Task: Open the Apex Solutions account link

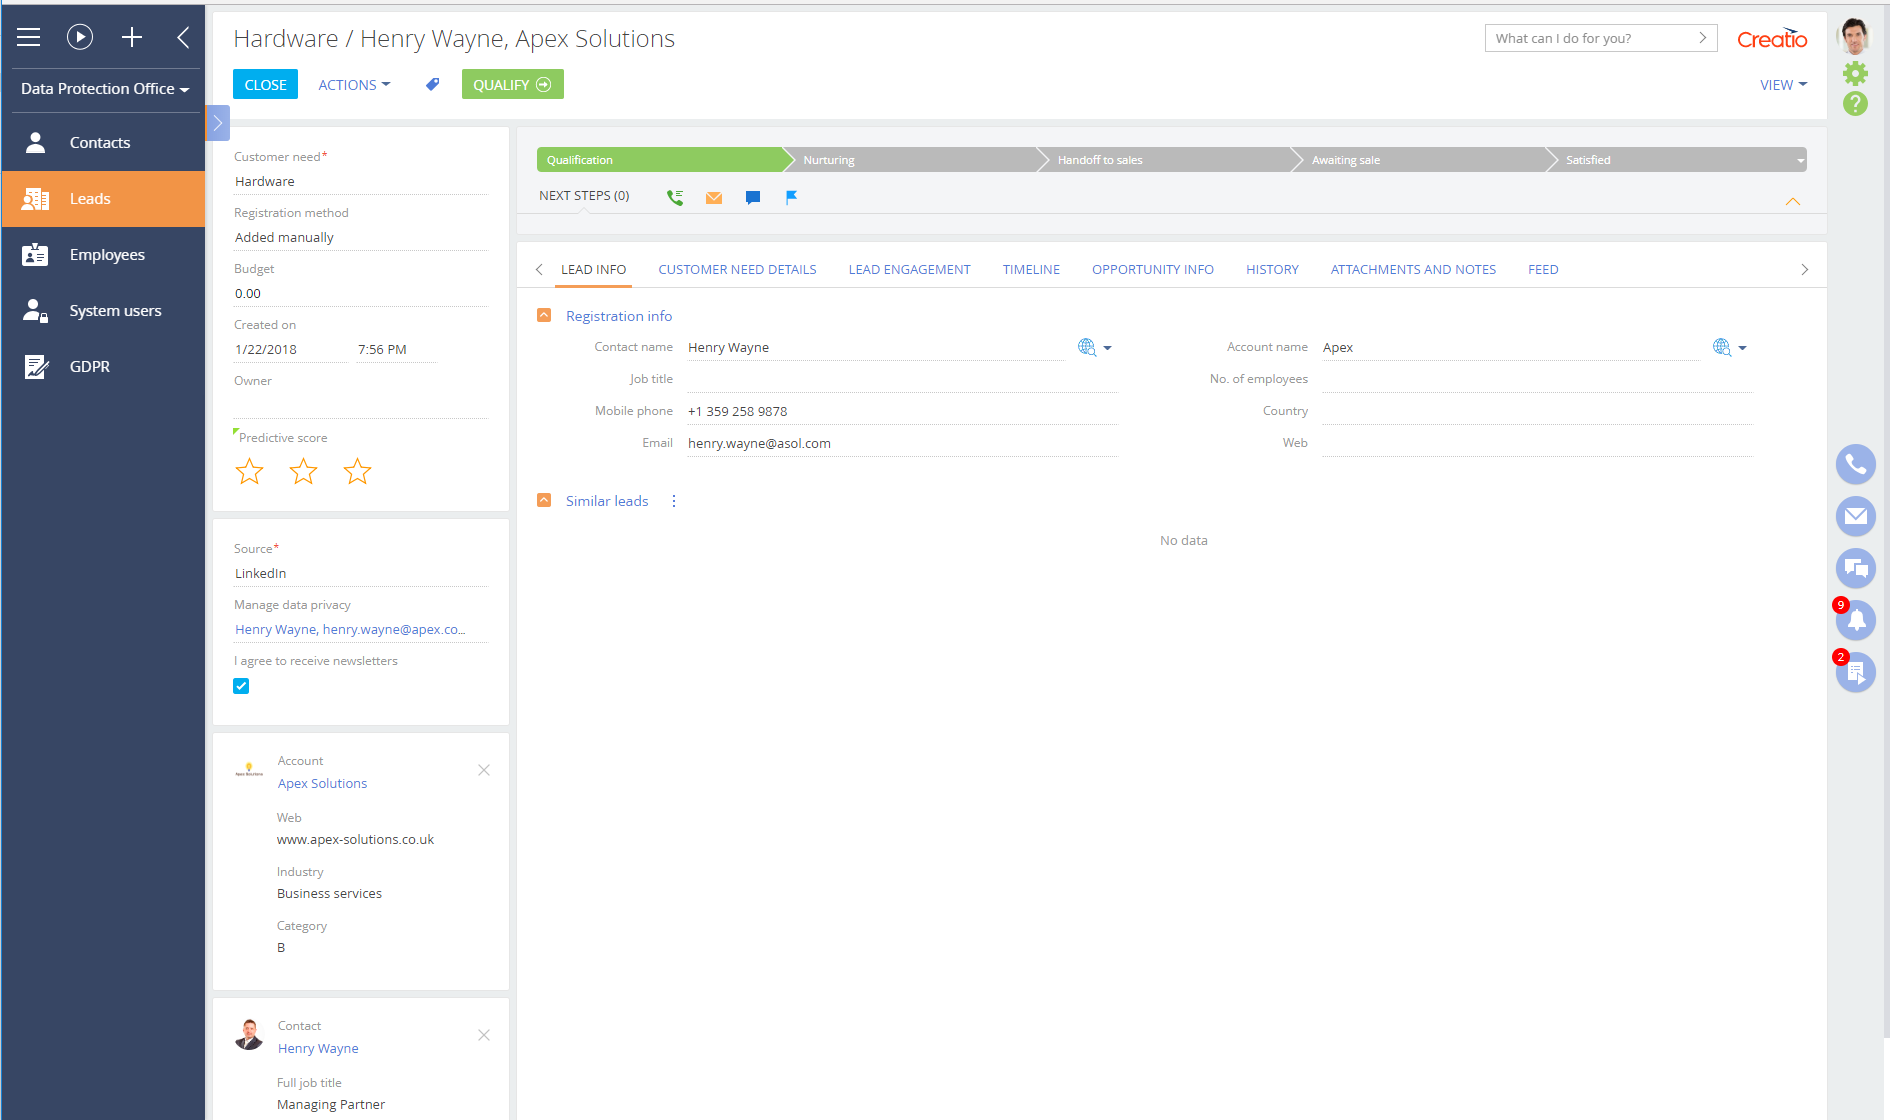Action: click(322, 784)
